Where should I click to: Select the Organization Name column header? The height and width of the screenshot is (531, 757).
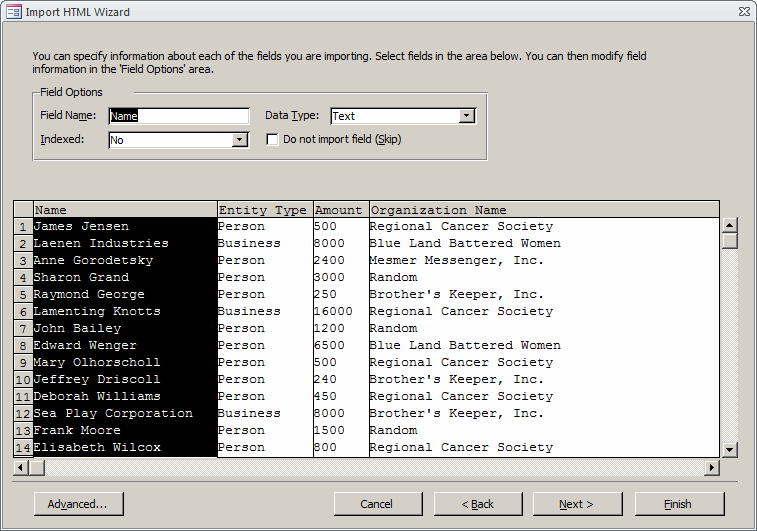point(543,210)
